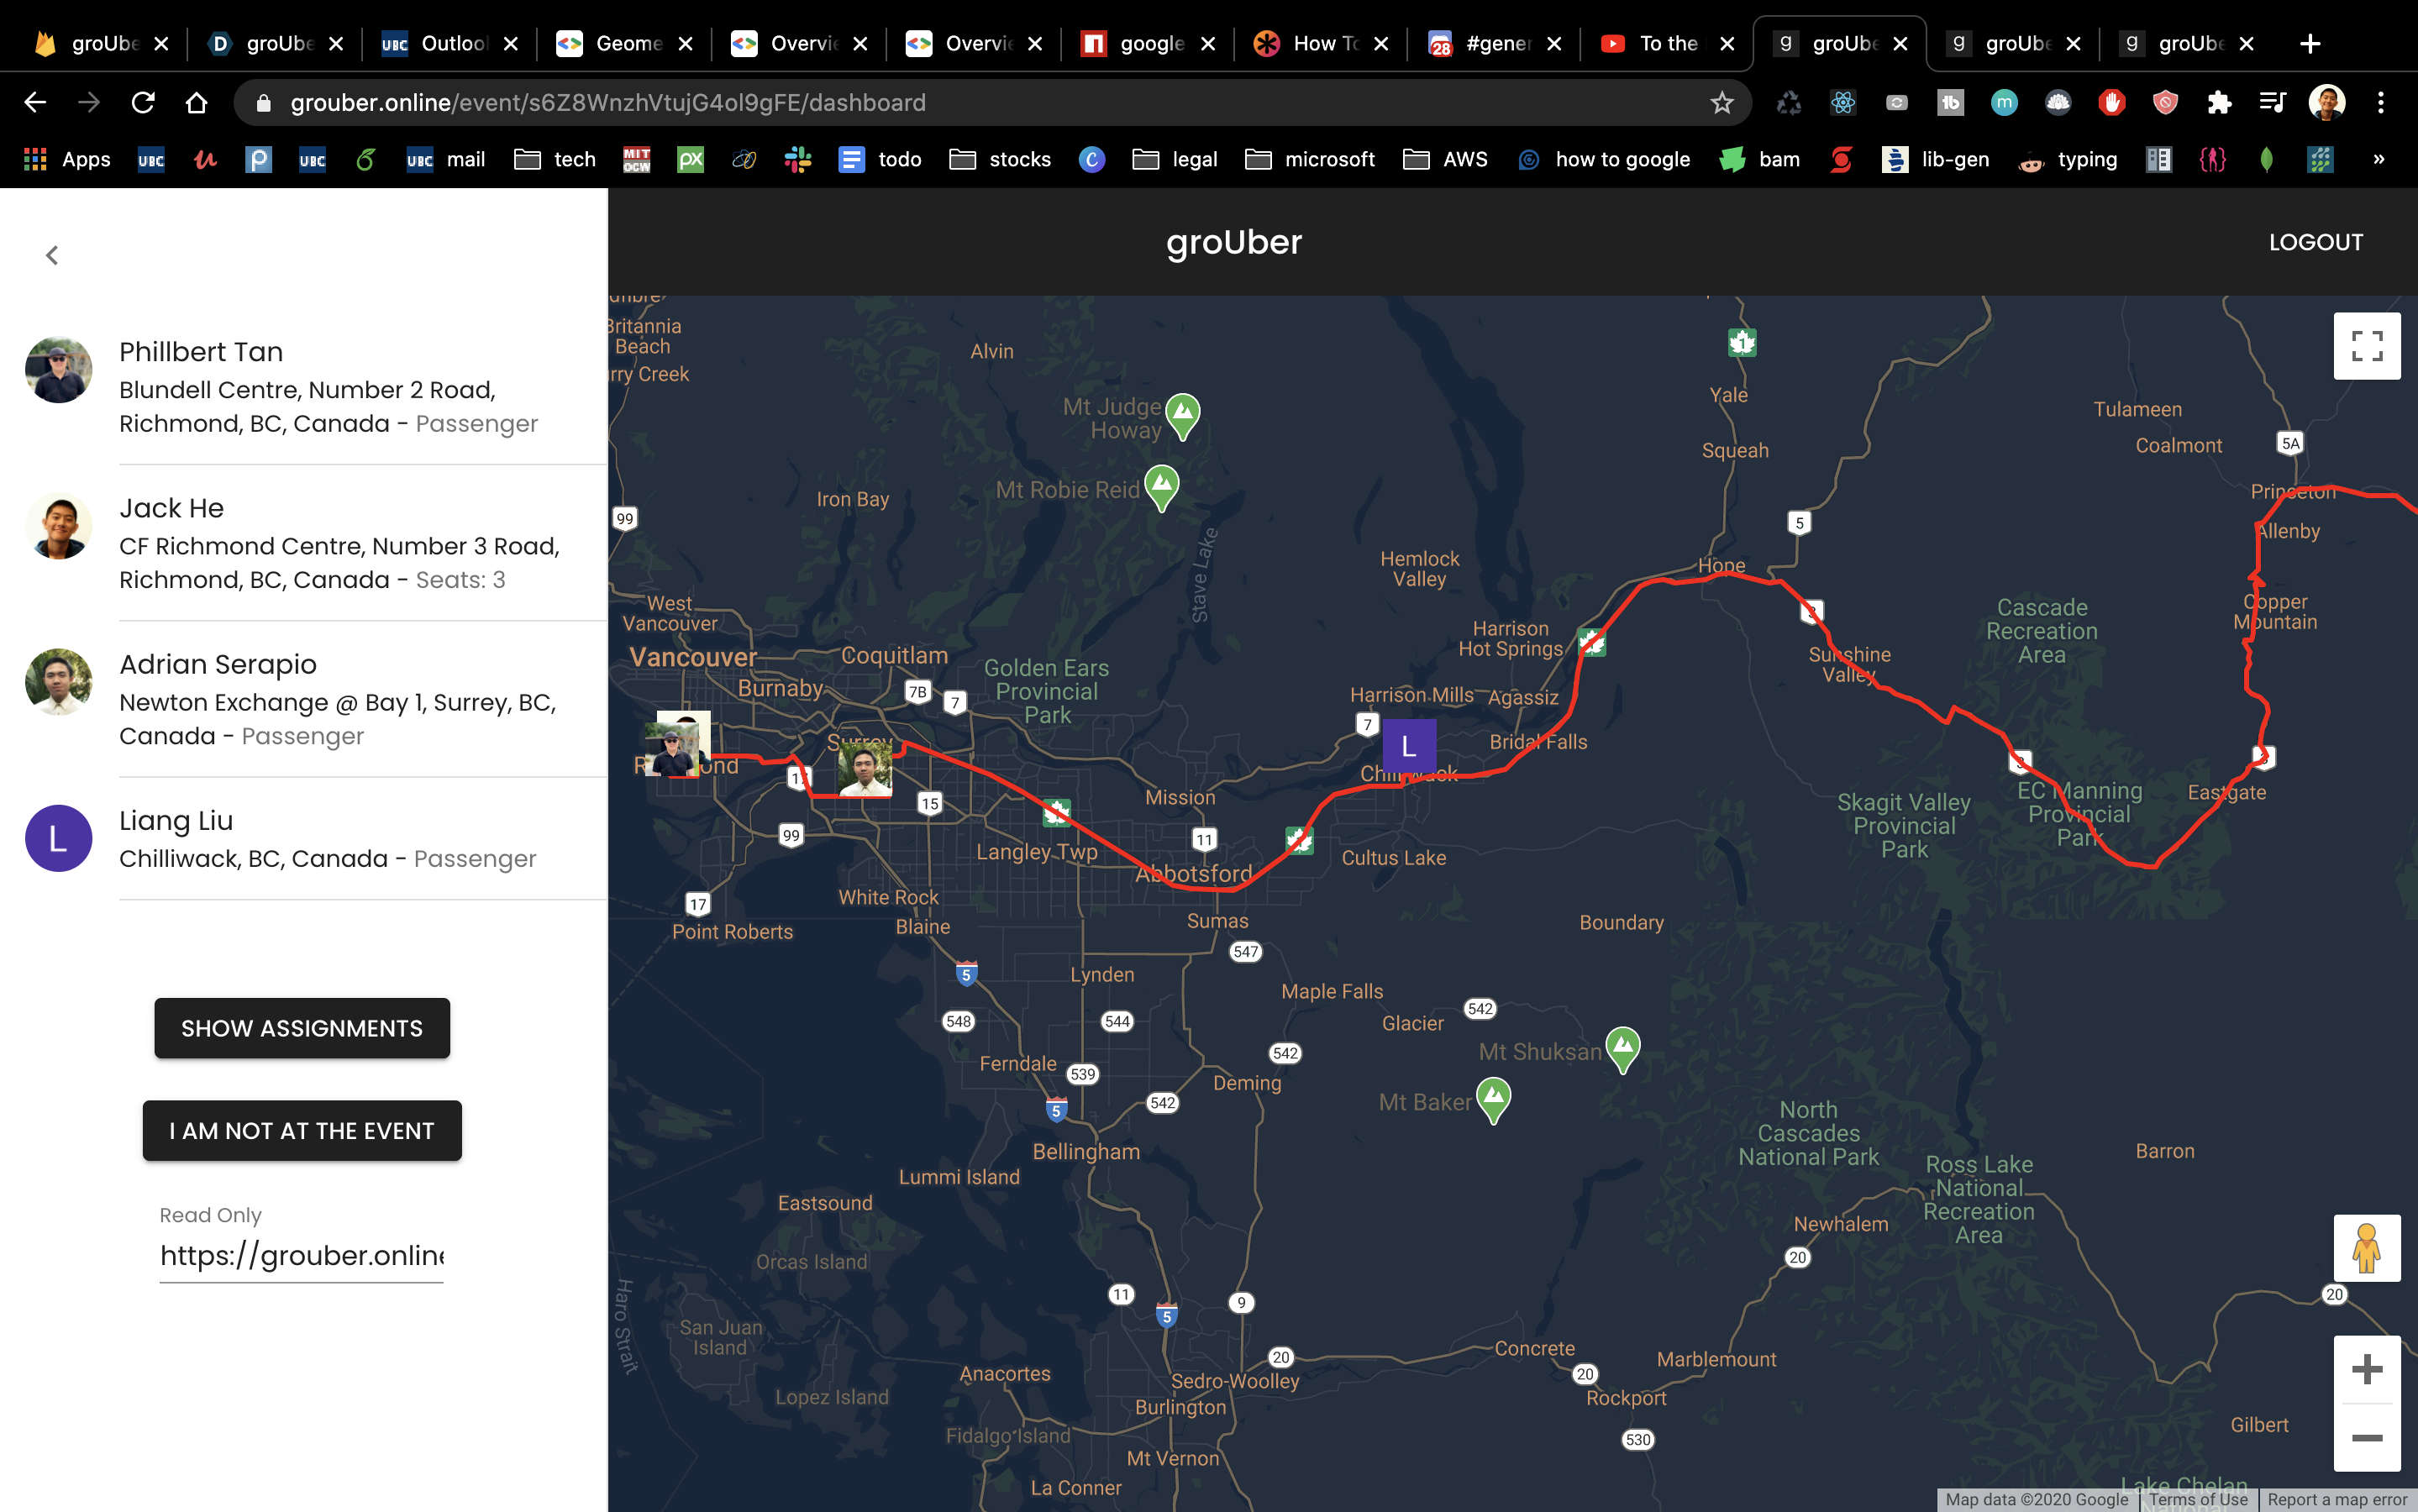Expand hidden bookmarks overflow chevron

point(2378,159)
